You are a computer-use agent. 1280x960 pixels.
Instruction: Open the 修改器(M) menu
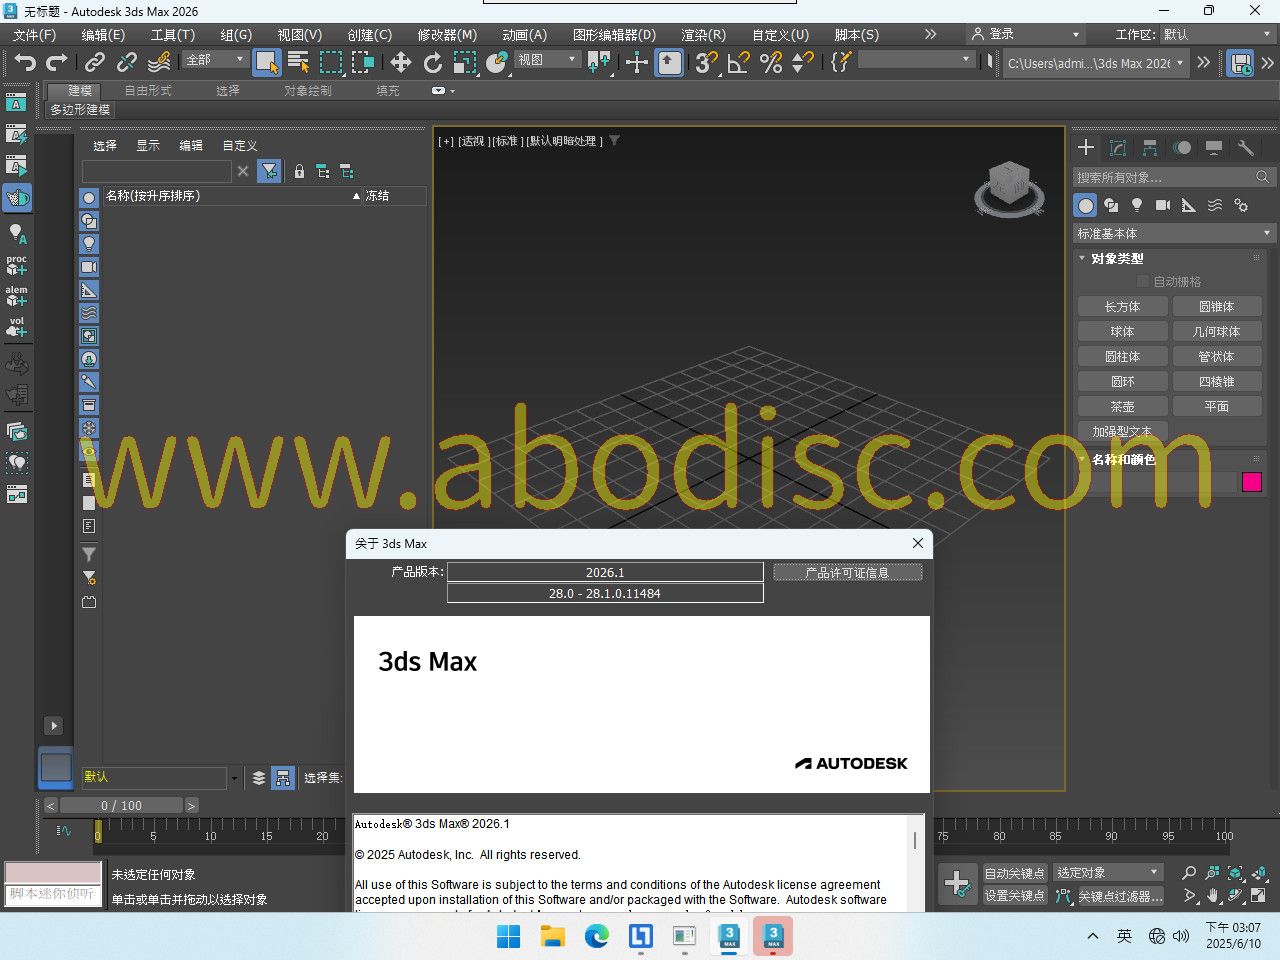pyautogui.click(x=447, y=34)
